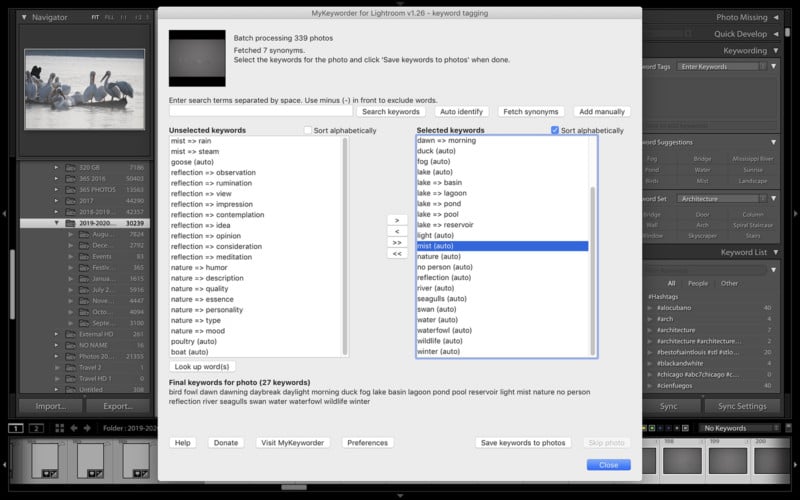Viewport: 800px width, 500px height.
Task: Move keyword back with < button
Action: click(397, 232)
